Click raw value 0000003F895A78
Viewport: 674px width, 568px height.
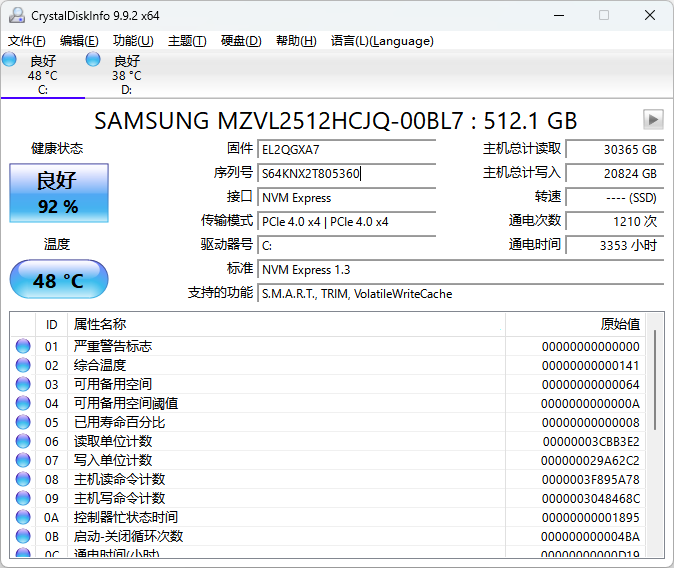tap(591, 479)
